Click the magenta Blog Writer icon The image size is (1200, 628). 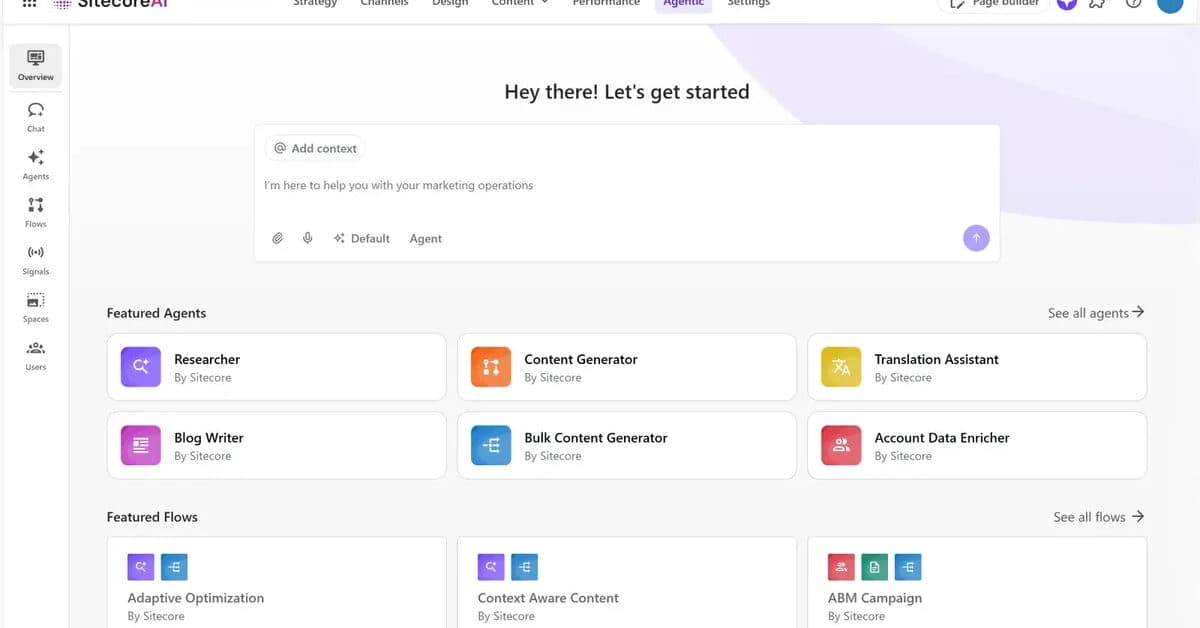click(x=141, y=445)
